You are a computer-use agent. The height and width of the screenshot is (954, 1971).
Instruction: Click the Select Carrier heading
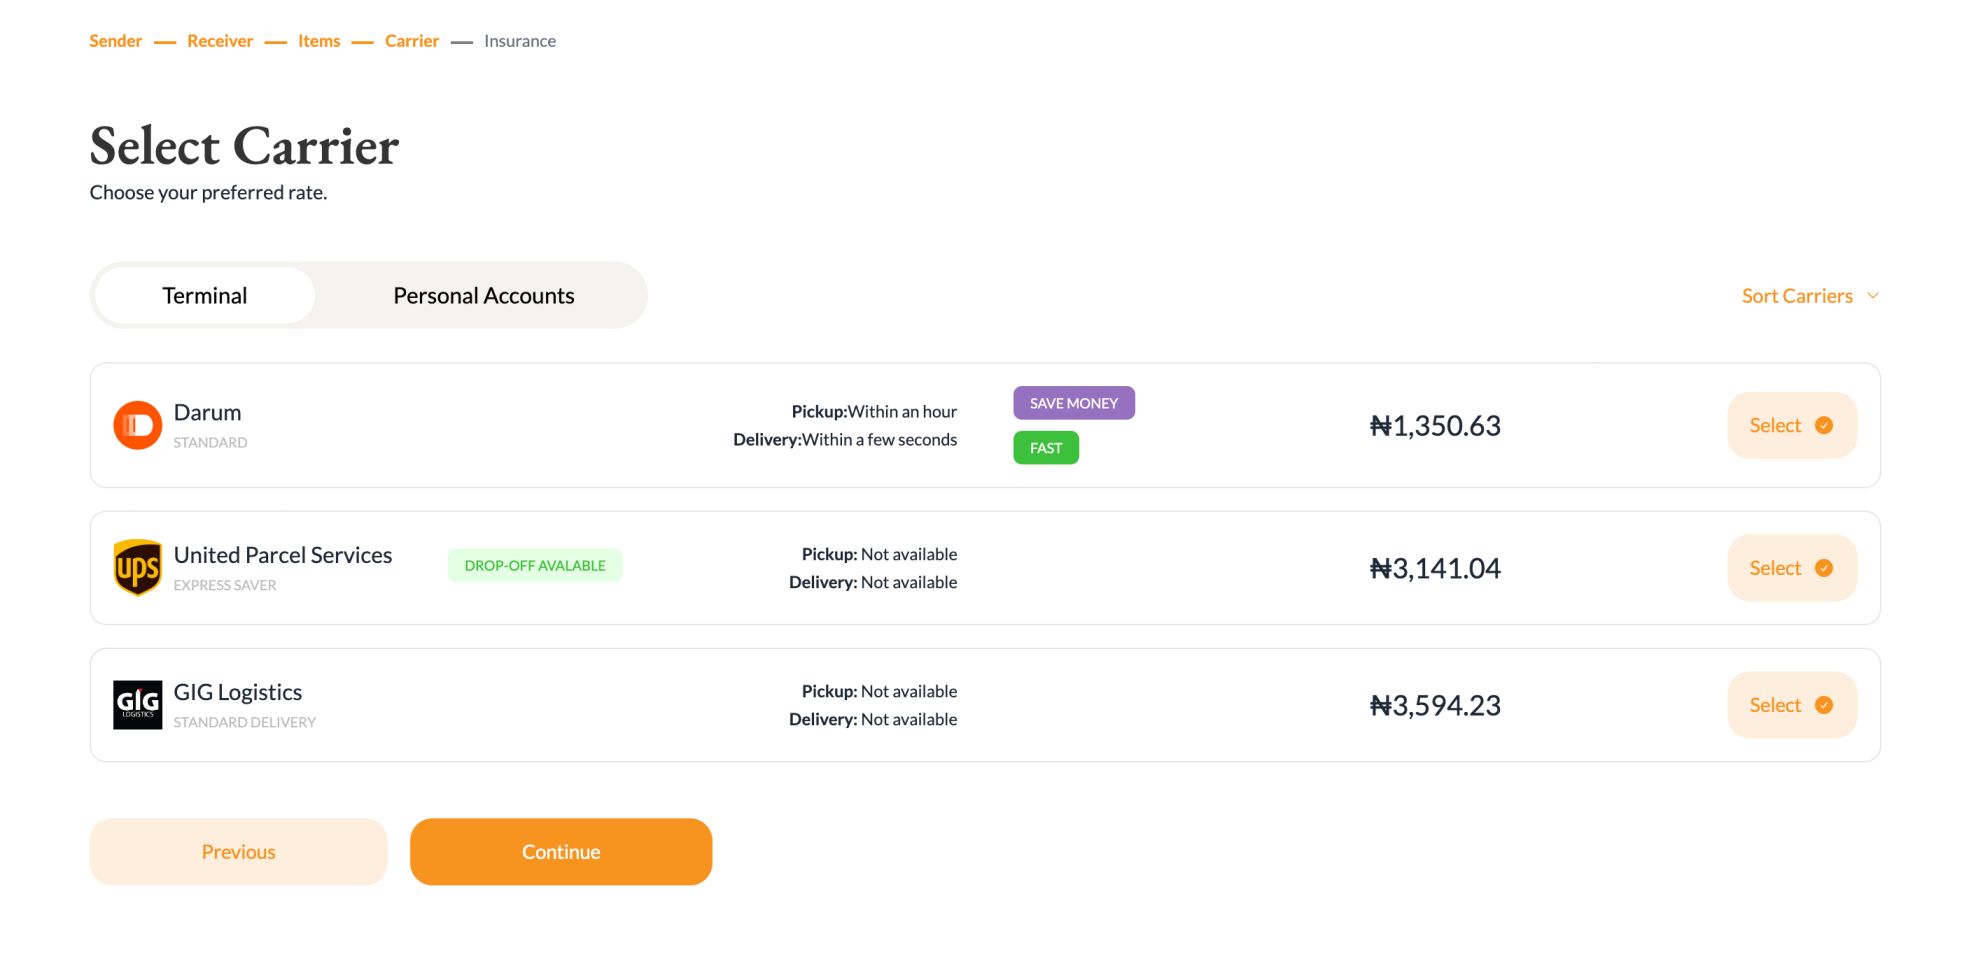pos(244,146)
